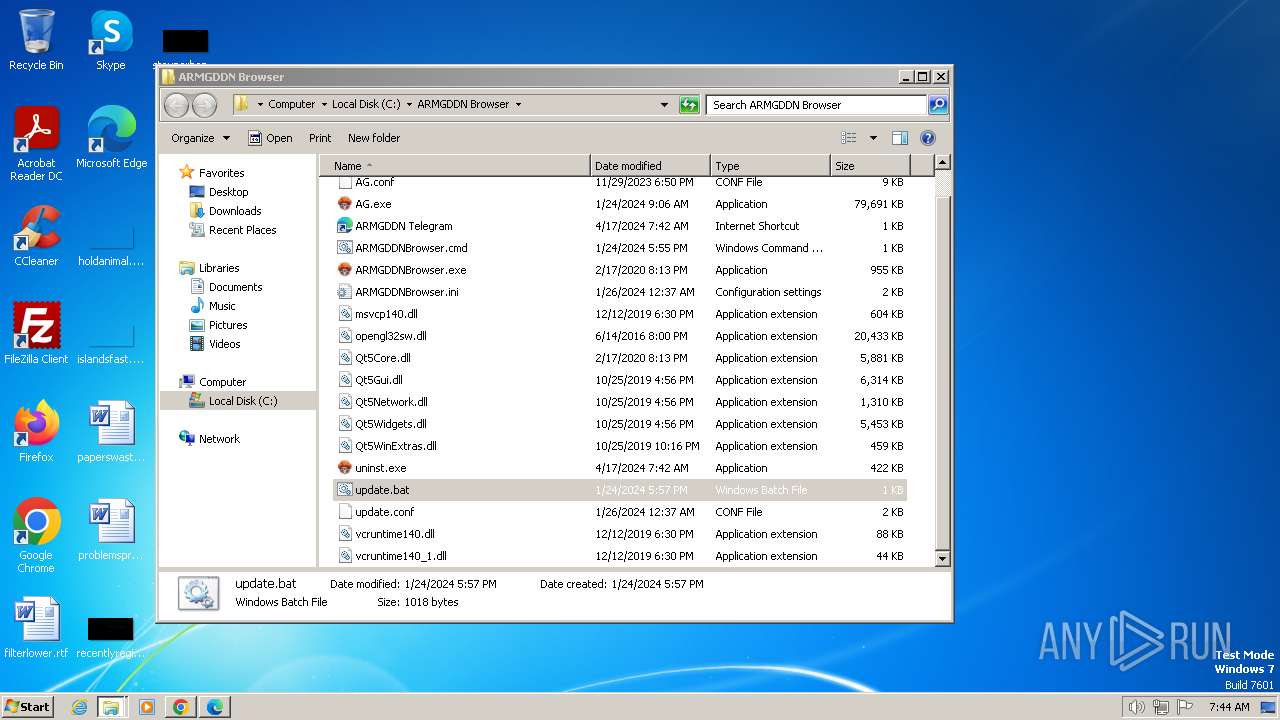Click the Change your view icon
This screenshot has width=1280, height=720.
tap(849, 138)
